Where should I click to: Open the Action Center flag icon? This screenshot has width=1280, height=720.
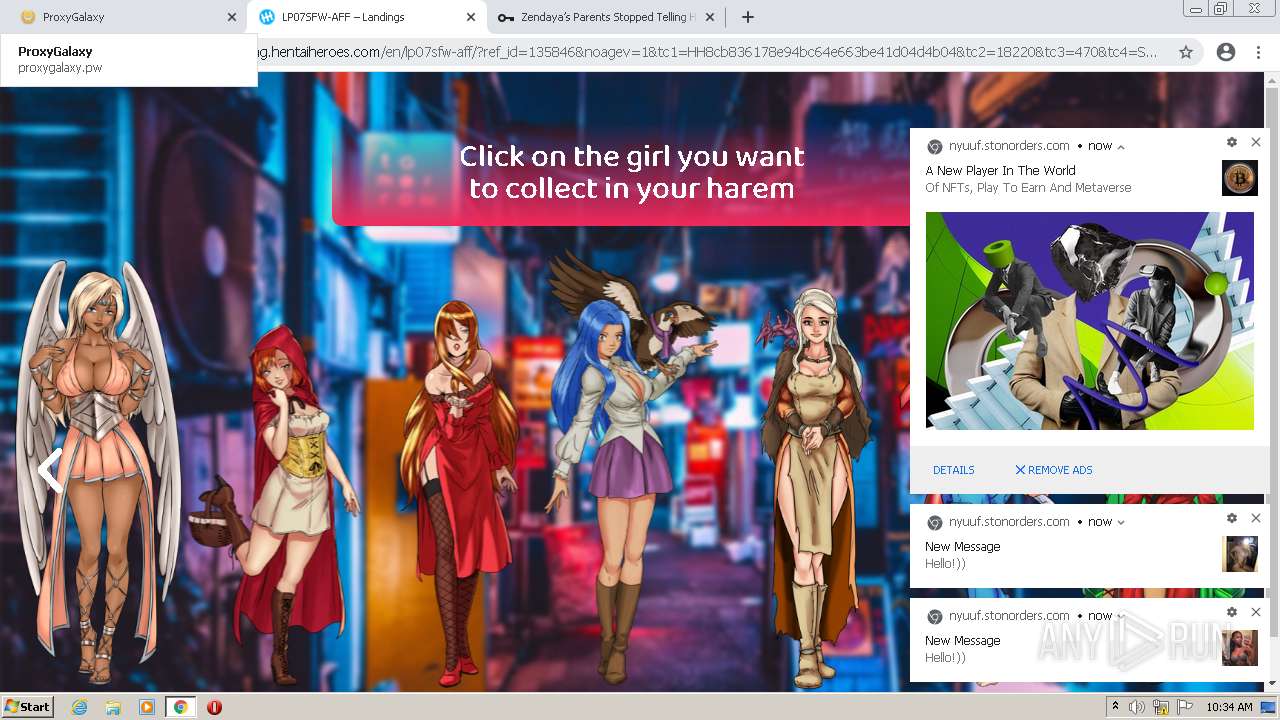[1185, 707]
